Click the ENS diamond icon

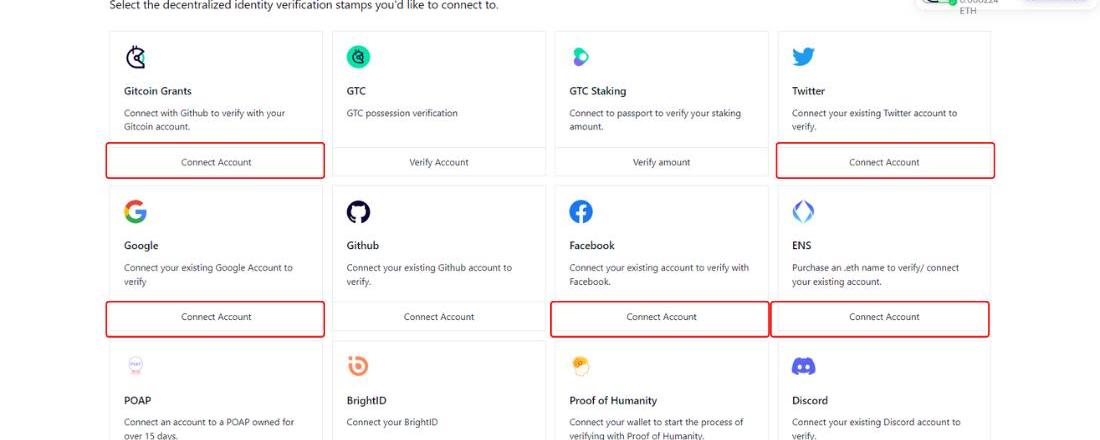tap(803, 211)
